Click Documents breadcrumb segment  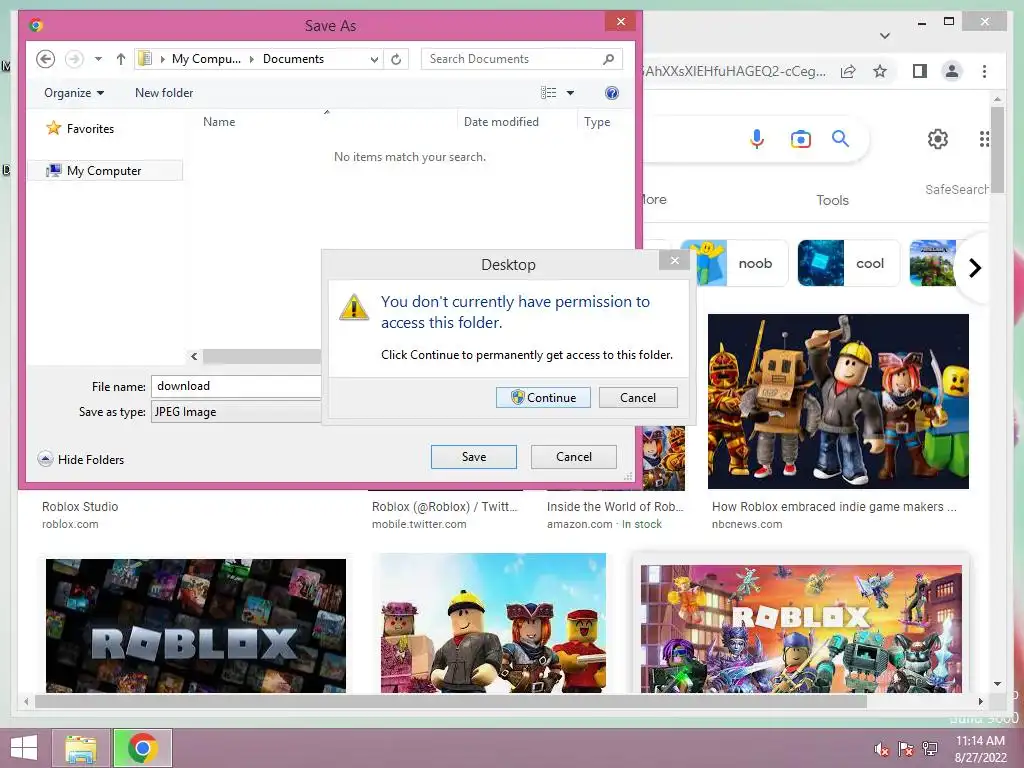point(293,59)
